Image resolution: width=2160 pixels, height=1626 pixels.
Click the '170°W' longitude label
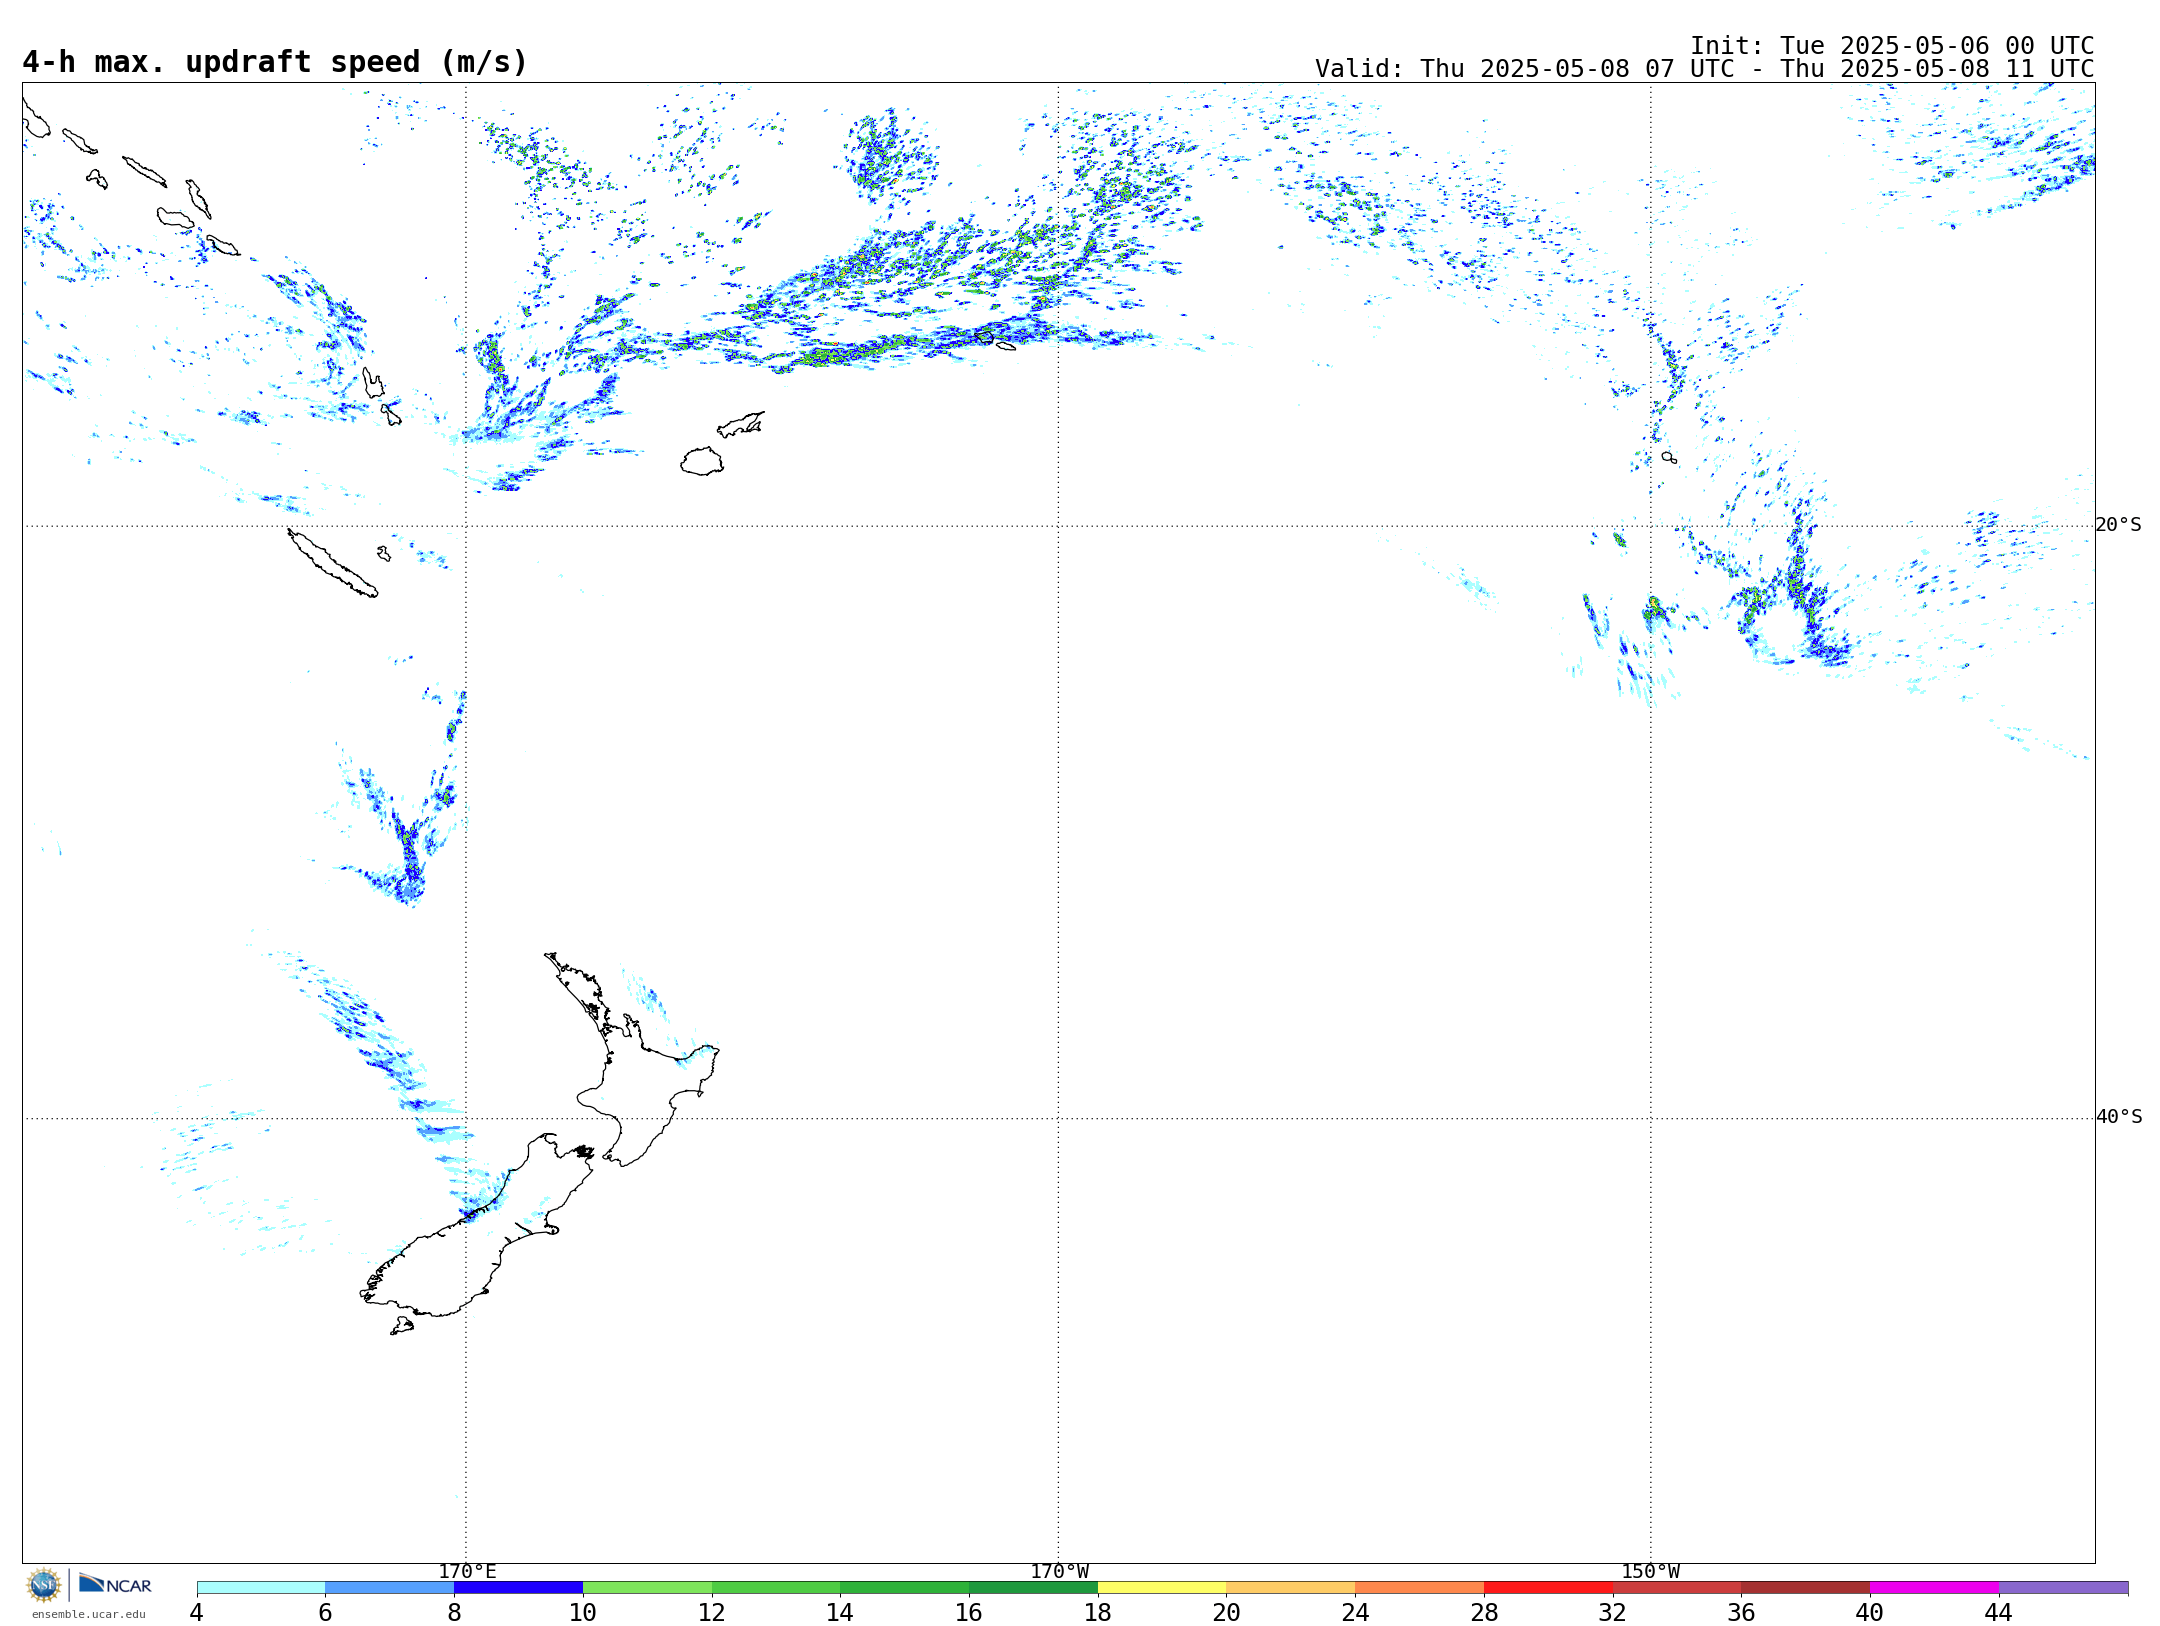[1059, 1572]
